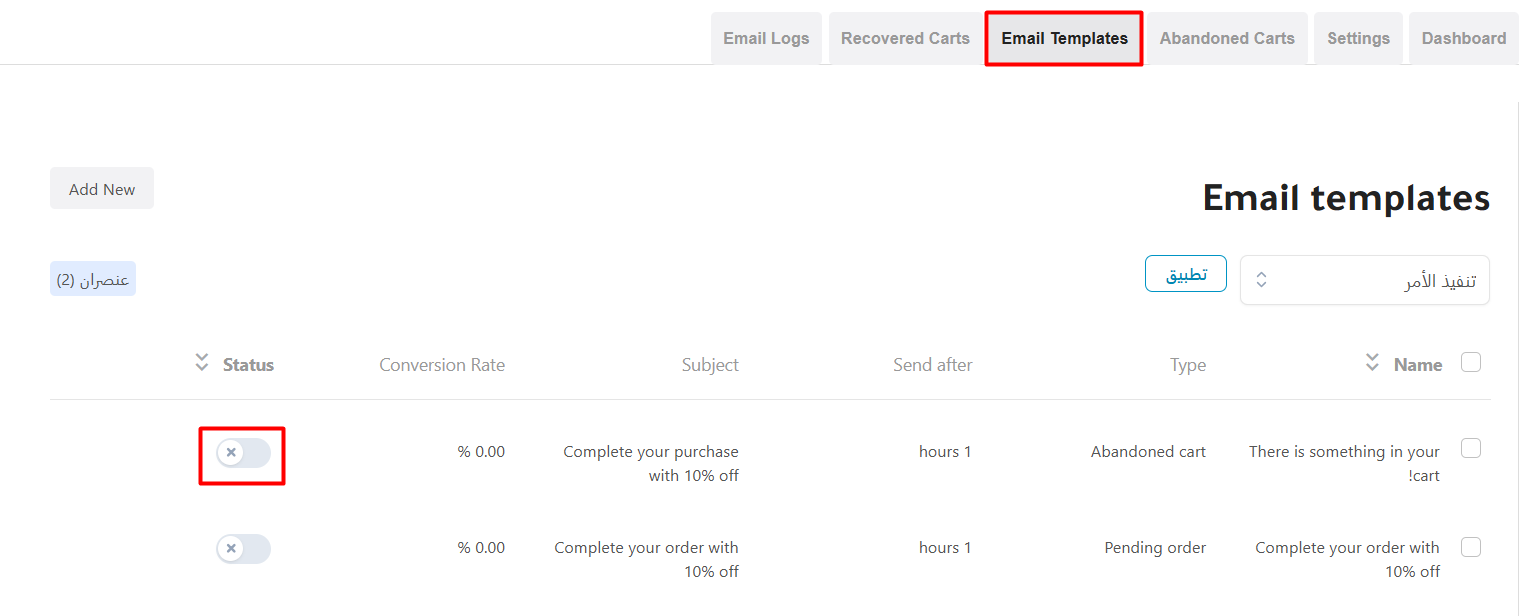Click the sort arrows beside Status
The image size is (1524, 616).
pos(202,362)
